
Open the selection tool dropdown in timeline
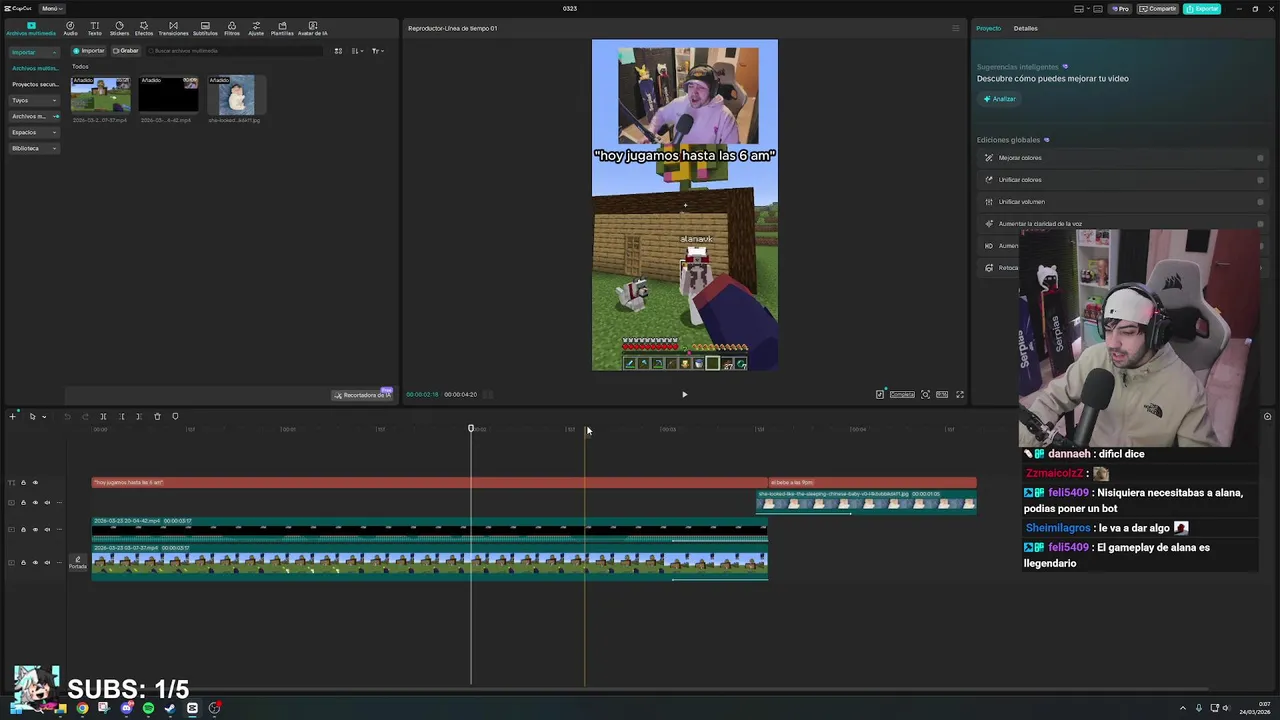[44, 417]
